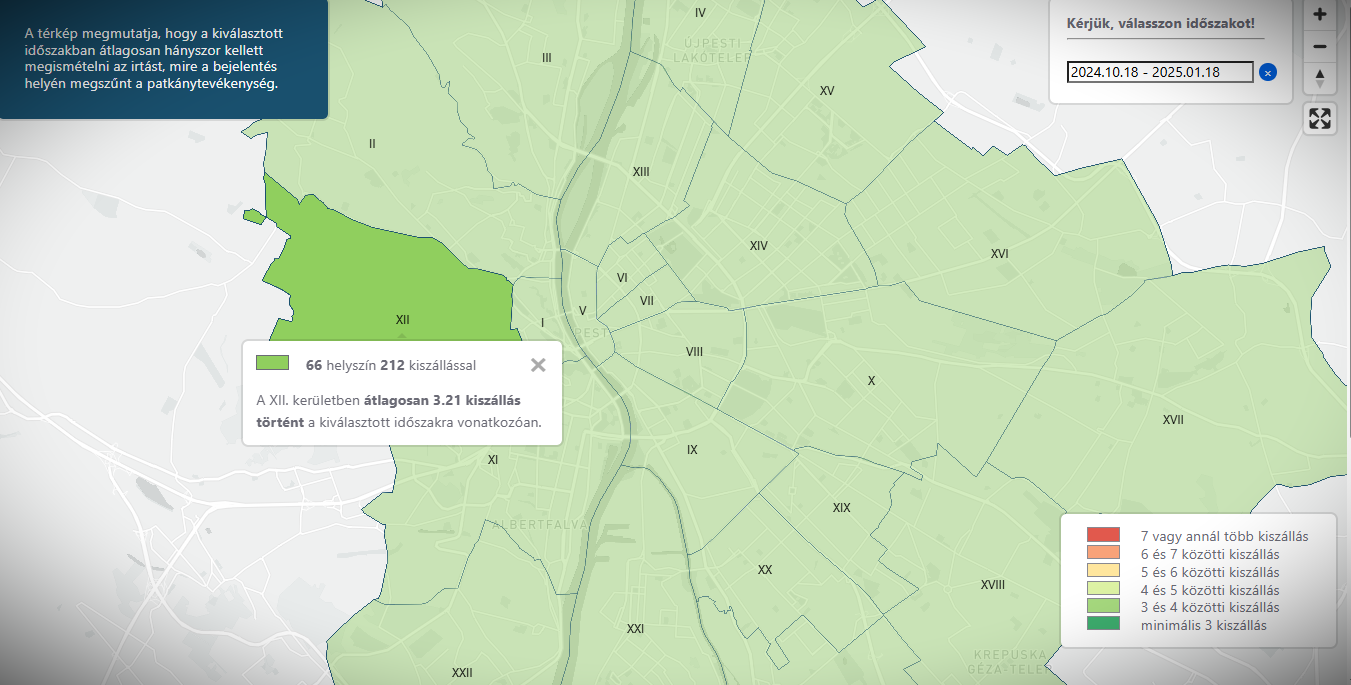The image size is (1351, 685).
Task: Select district XX on the map
Action: [x=765, y=570]
